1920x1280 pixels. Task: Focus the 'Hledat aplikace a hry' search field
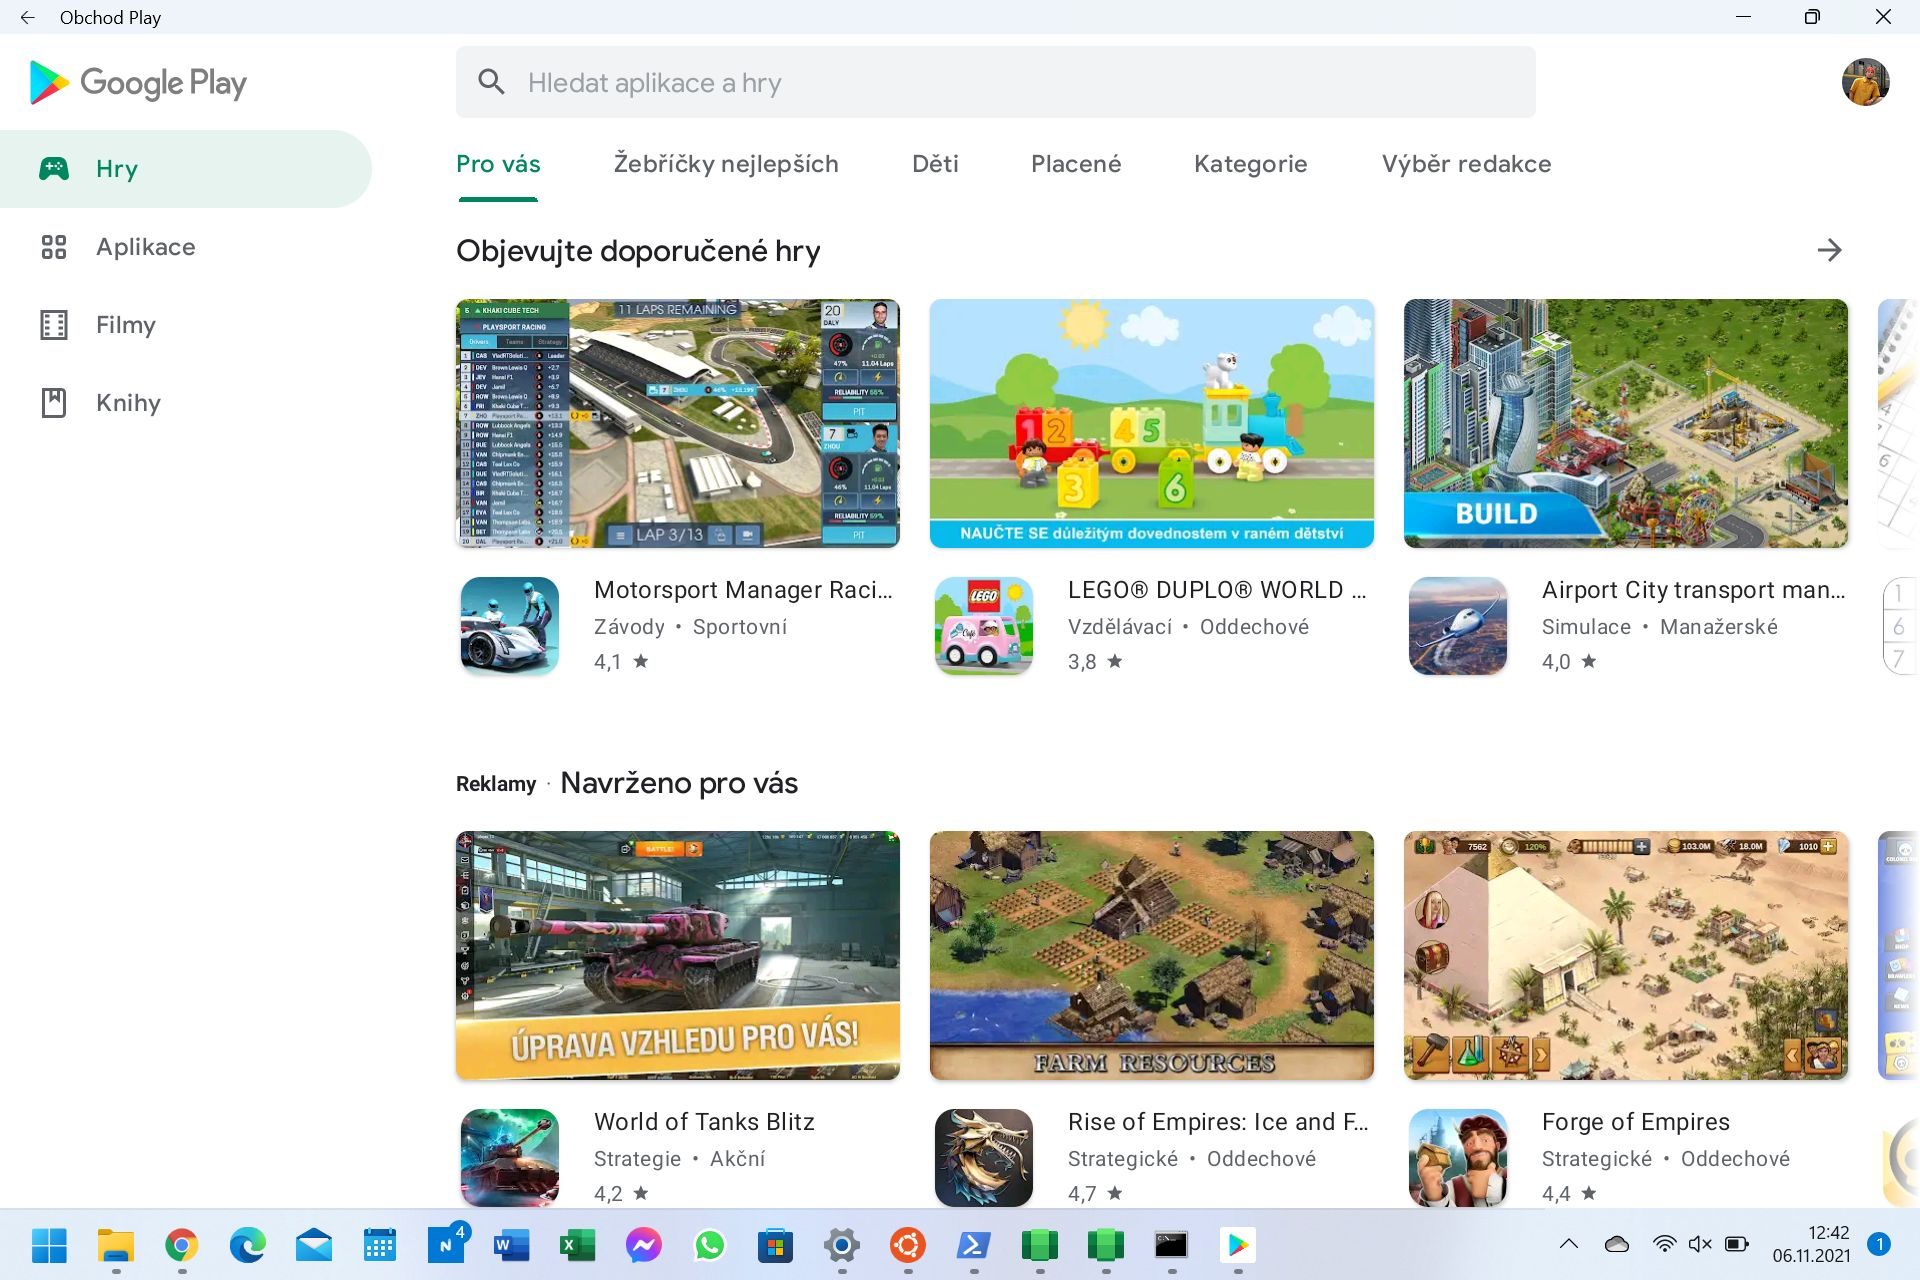click(995, 82)
